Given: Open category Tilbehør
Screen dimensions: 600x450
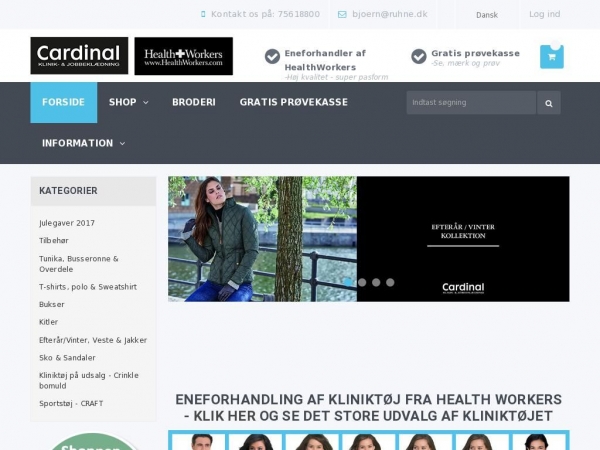Looking at the screenshot, I should [54, 241].
